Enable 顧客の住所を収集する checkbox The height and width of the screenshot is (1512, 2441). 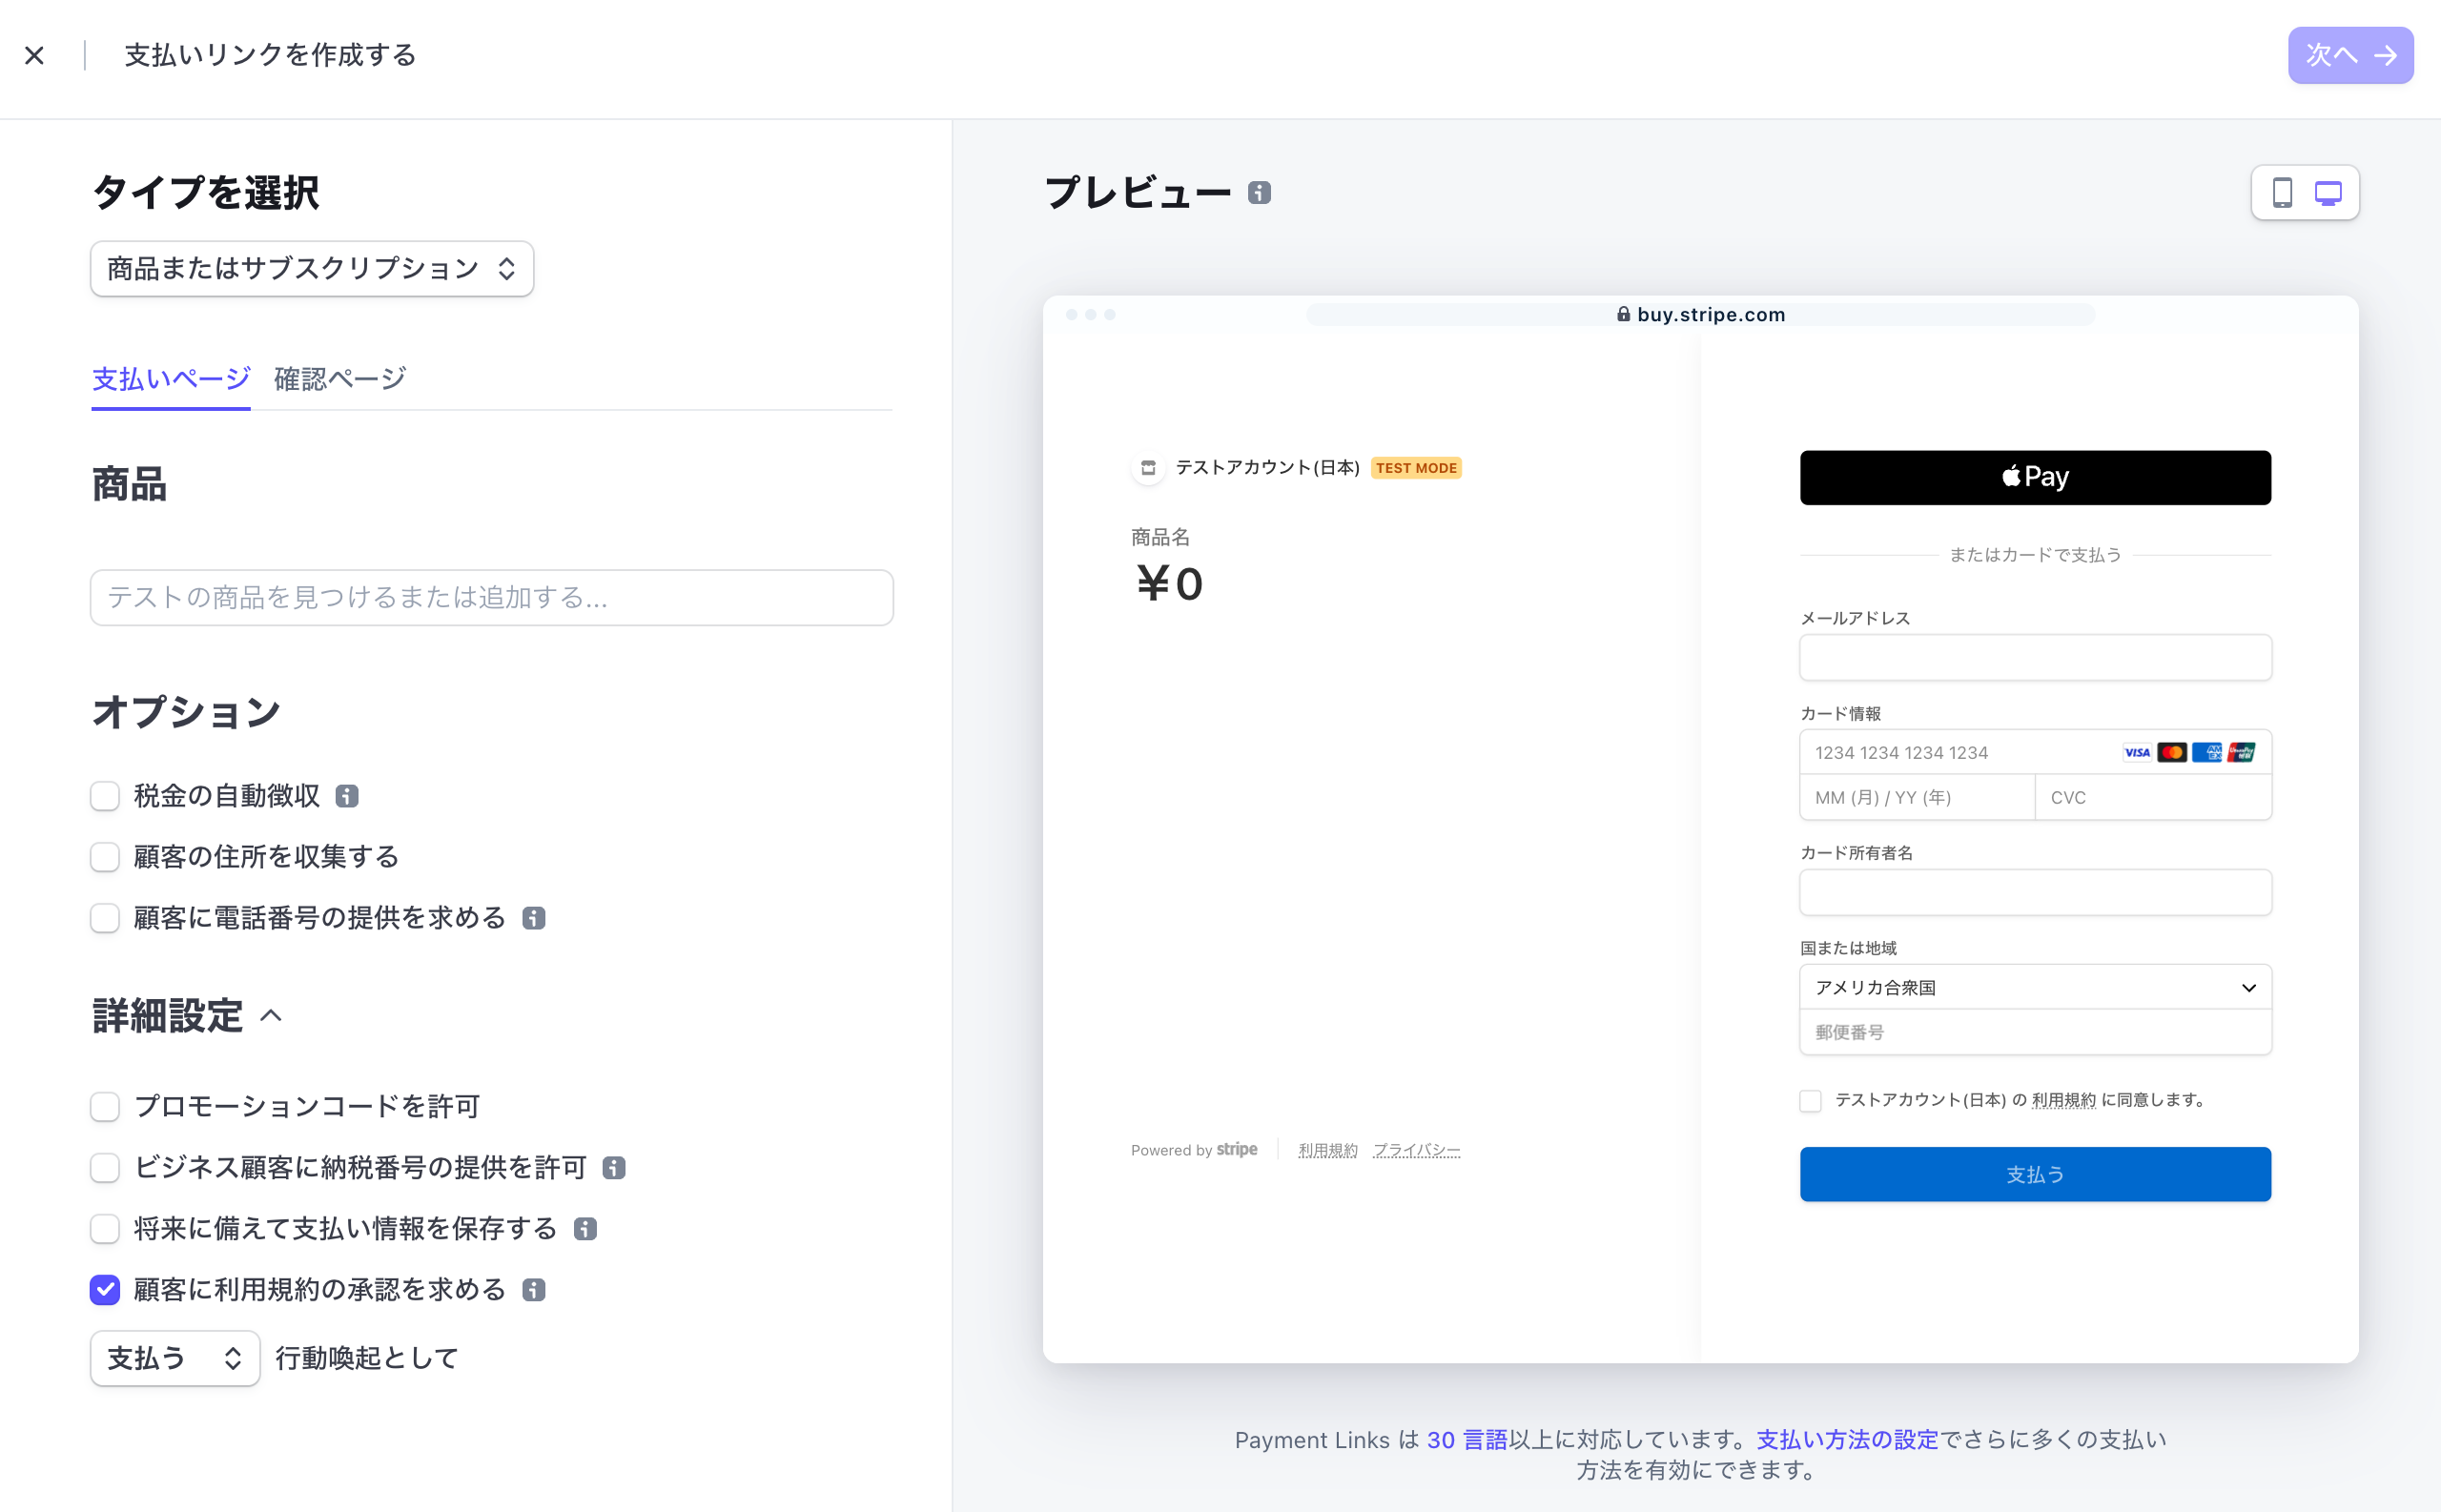pyautogui.click(x=104, y=856)
